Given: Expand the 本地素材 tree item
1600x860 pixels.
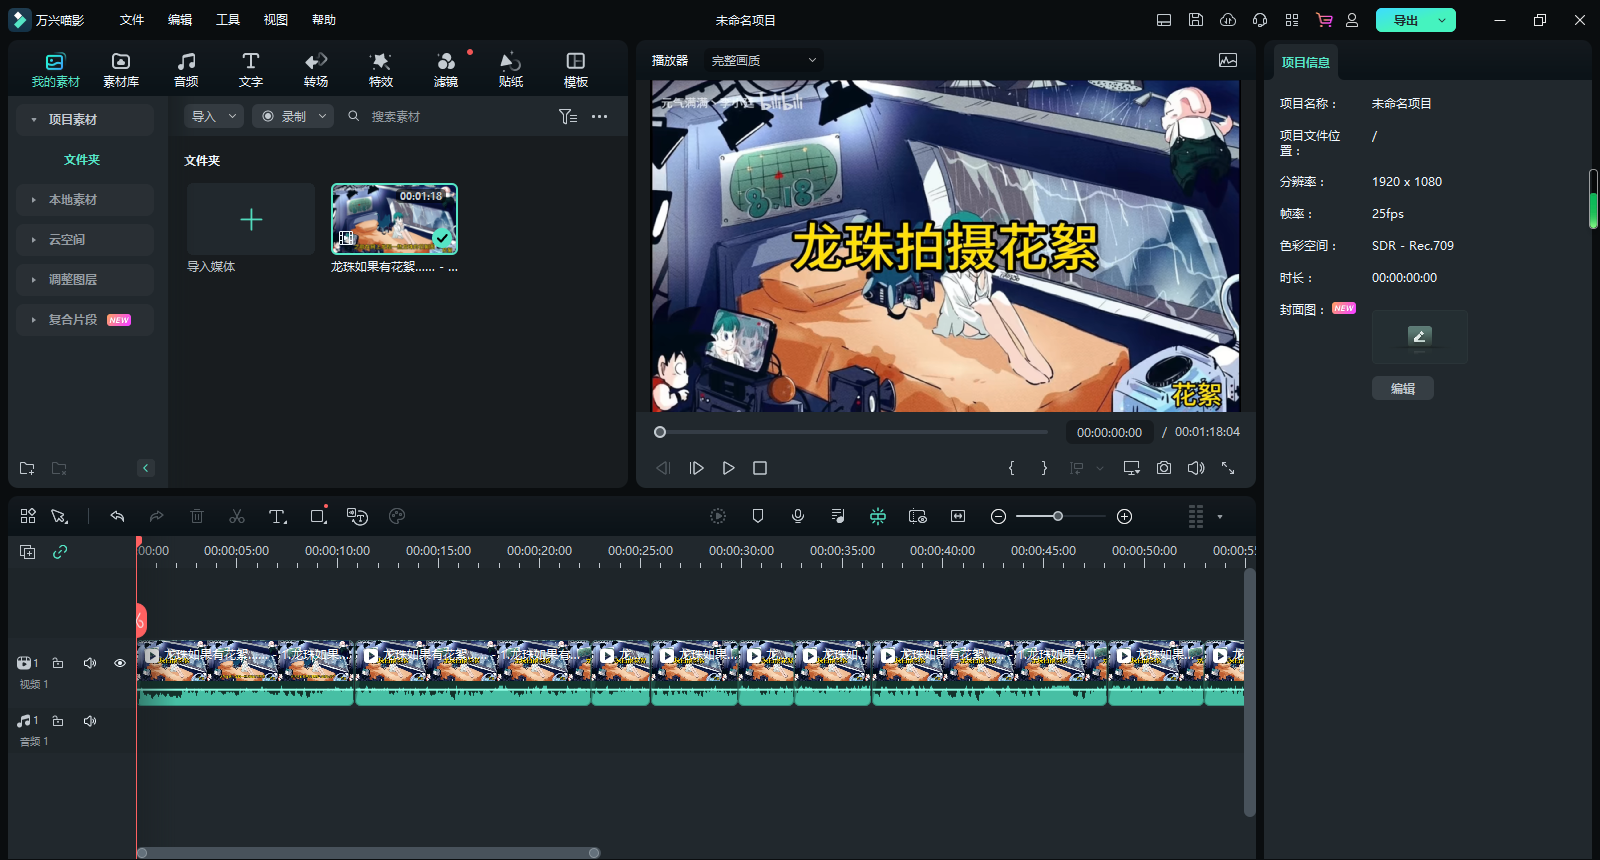Looking at the screenshot, I should (34, 200).
